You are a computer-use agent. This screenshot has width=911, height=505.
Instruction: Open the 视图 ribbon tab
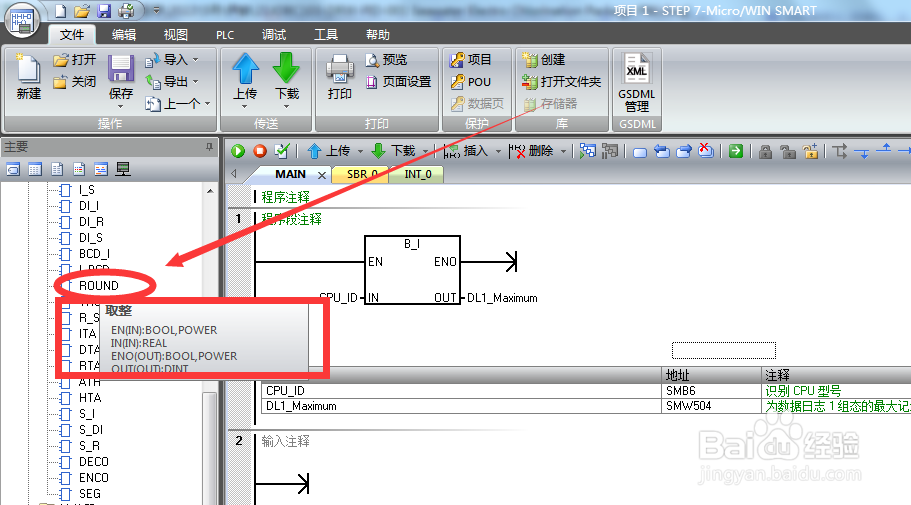[175, 35]
